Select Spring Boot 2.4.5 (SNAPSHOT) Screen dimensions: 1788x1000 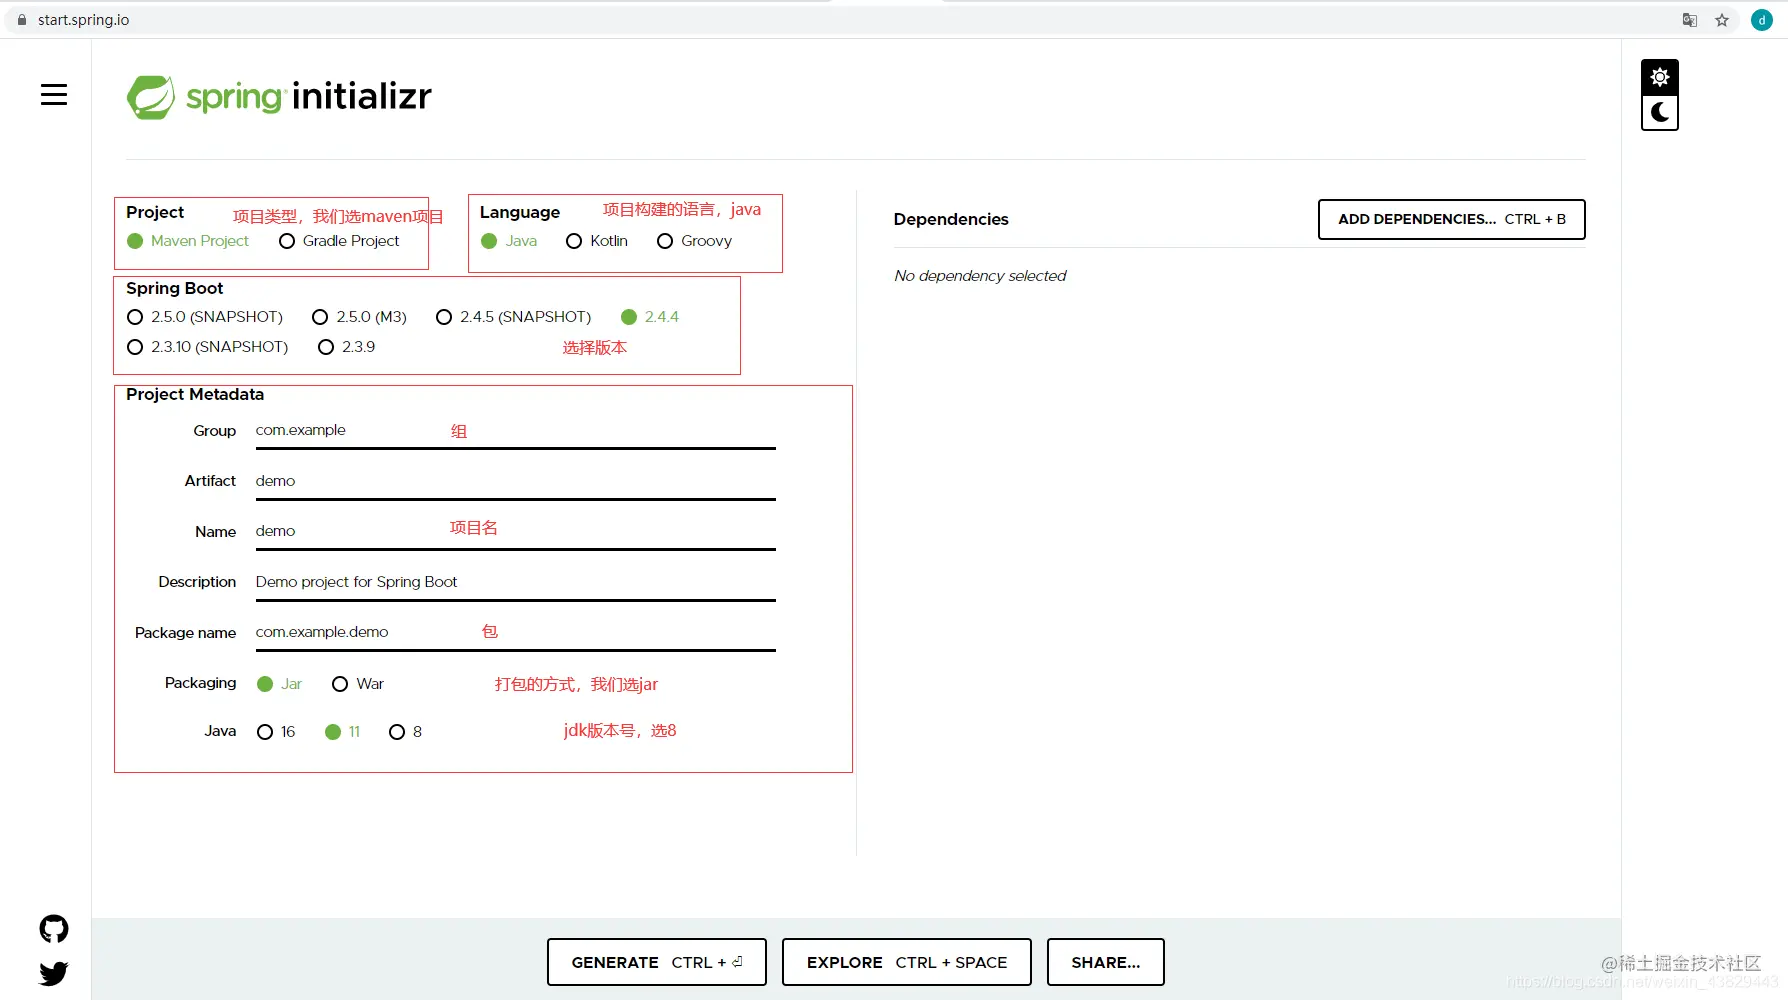click(513, 317)
